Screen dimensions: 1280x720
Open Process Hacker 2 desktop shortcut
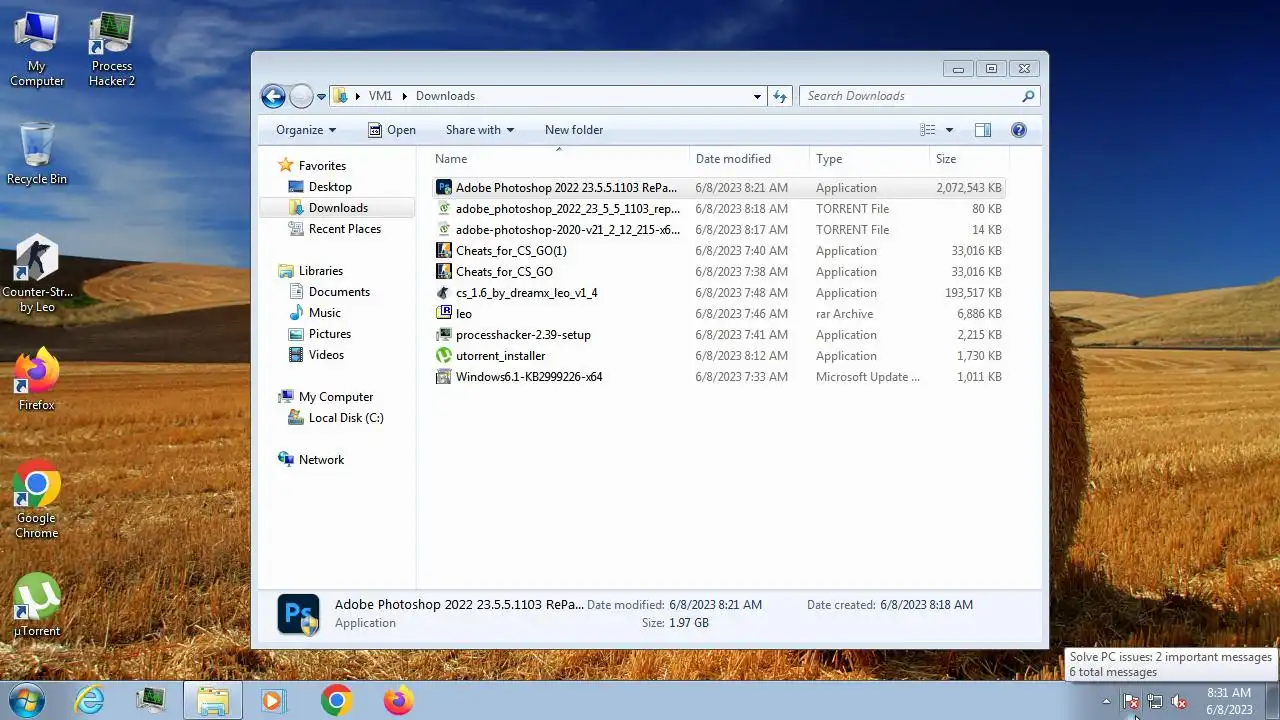(111, 50)
